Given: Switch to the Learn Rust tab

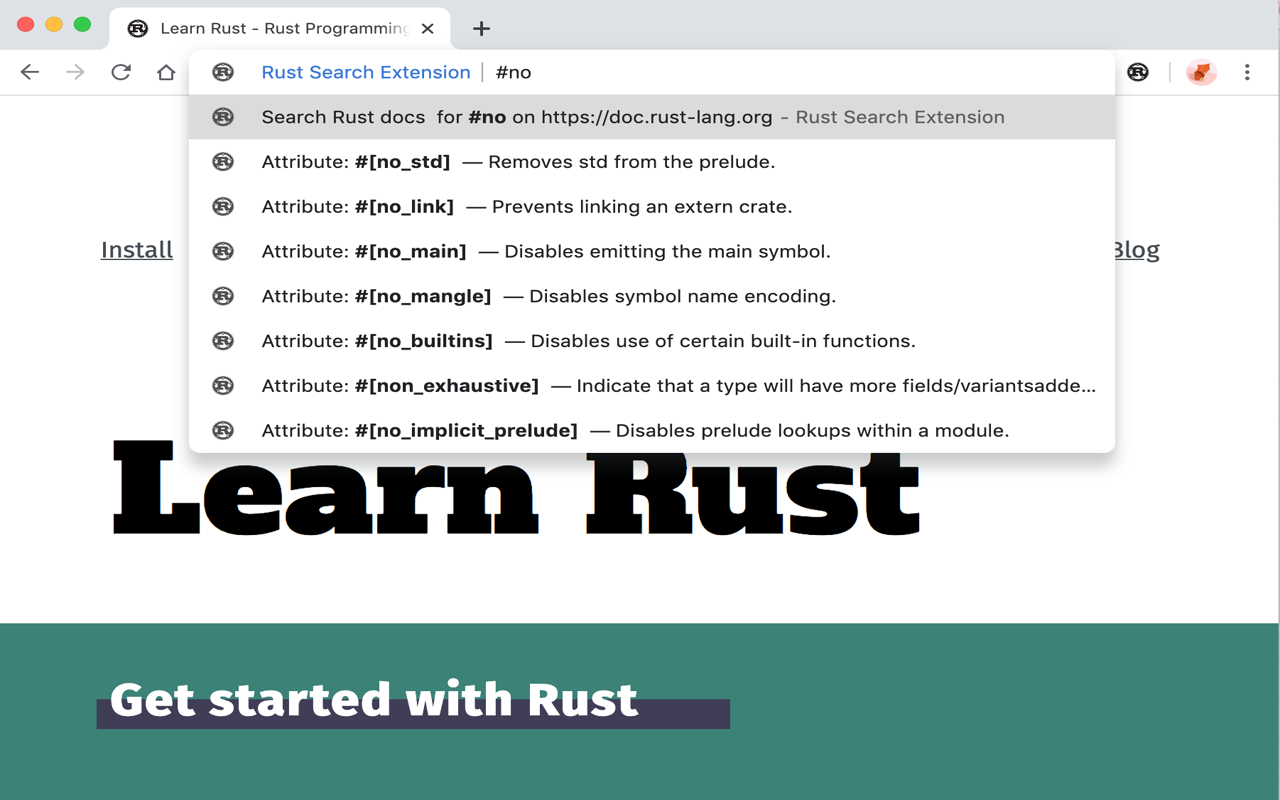Looking at the screenshot, I should click(x=270, y=28).
